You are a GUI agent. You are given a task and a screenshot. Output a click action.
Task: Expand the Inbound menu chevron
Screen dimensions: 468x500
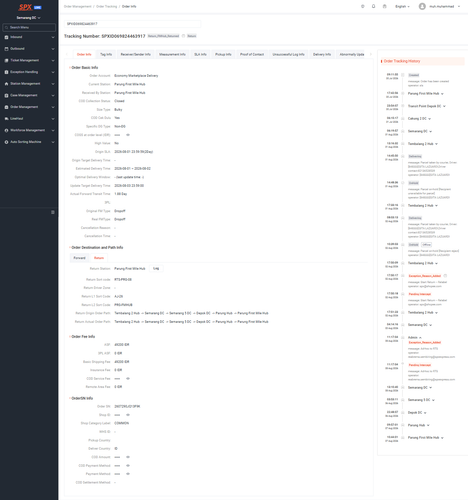(53, 37)
